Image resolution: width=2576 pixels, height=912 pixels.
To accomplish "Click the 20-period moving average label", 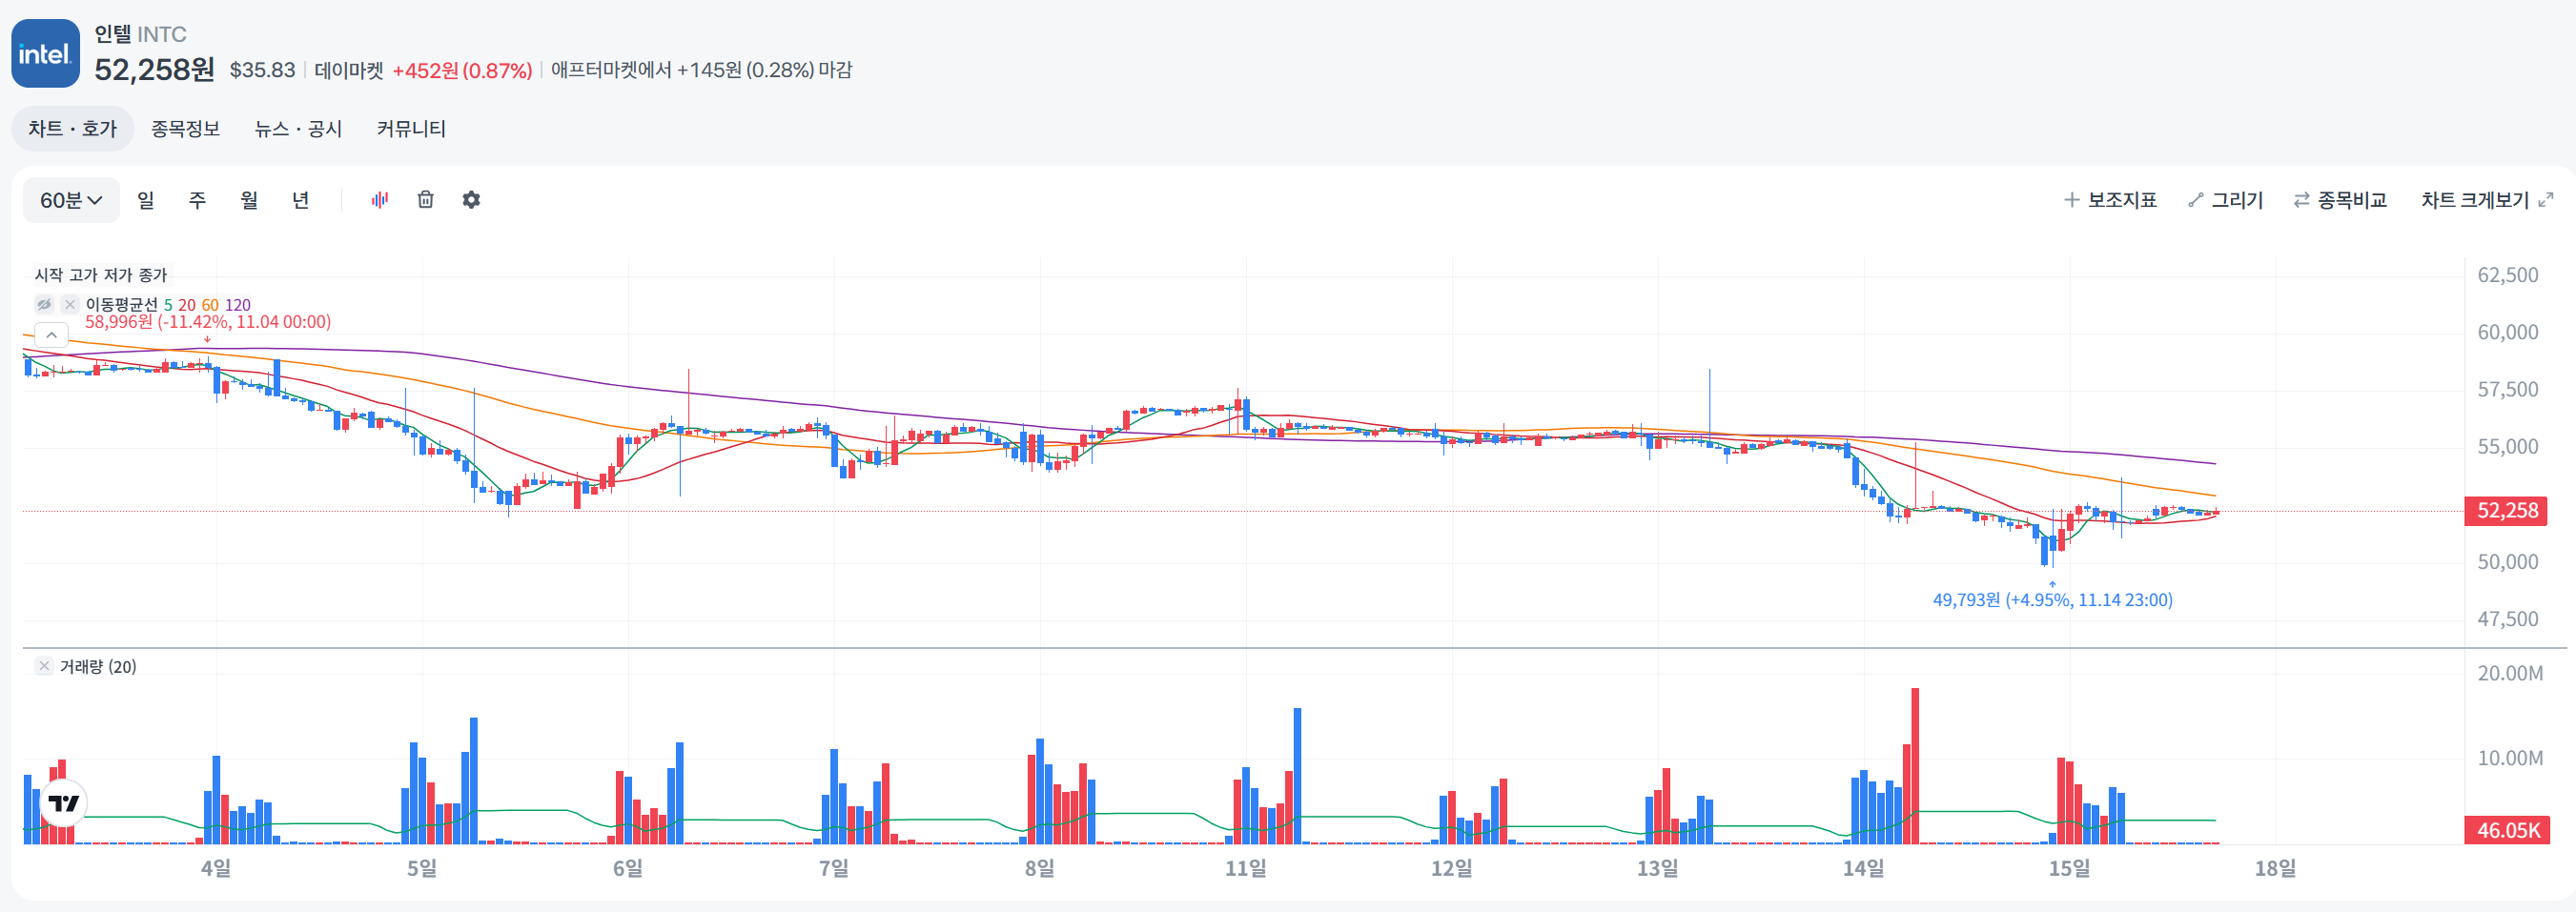I will pyautogui.click(x=187, y=305).
